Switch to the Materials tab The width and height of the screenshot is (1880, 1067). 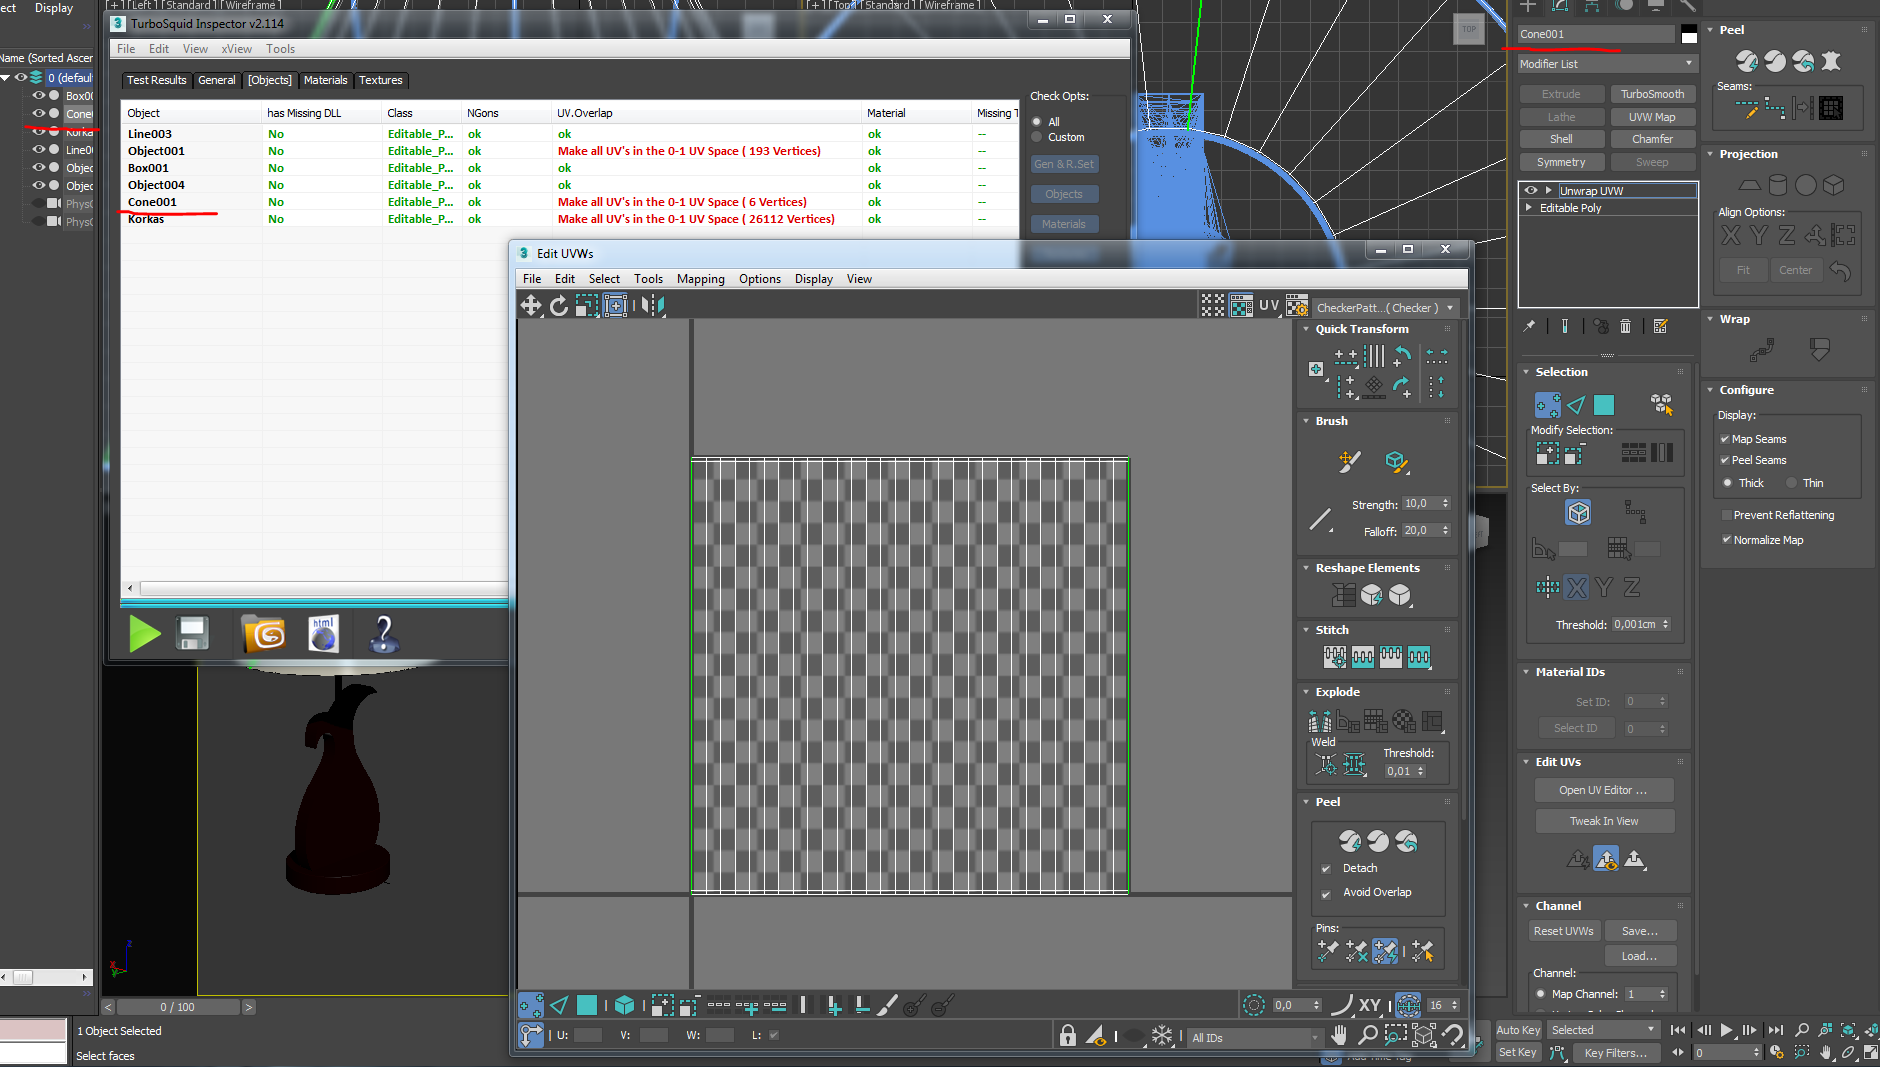point(325,80)
